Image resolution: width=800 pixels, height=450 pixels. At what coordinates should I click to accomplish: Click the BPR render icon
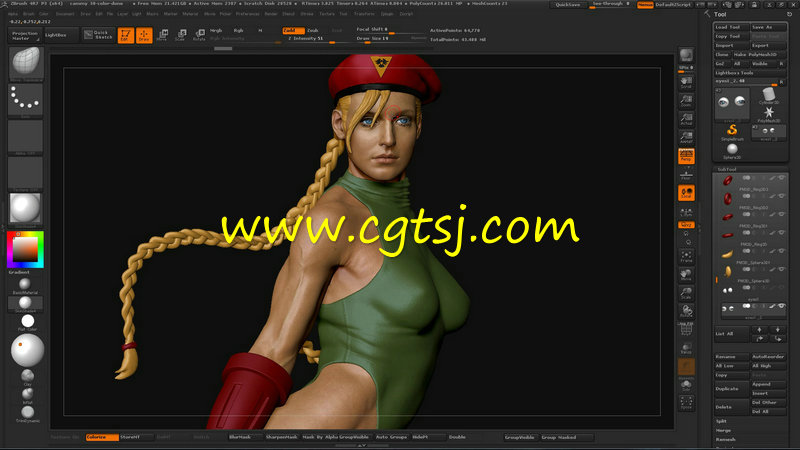(686, 55)
